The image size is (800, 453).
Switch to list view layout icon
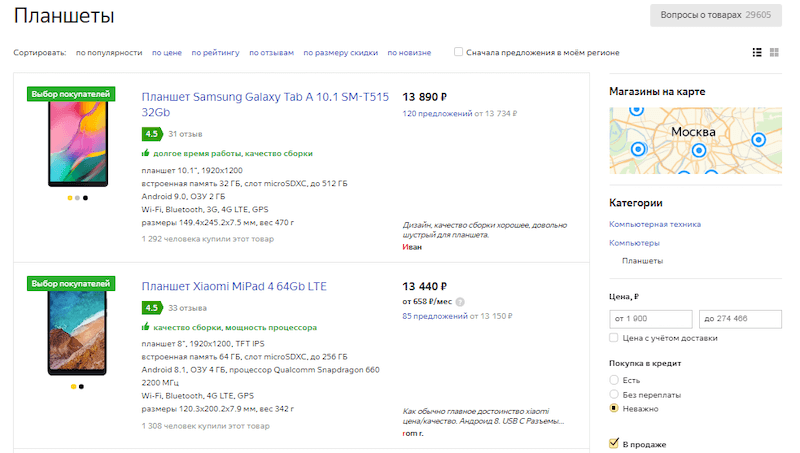point(756,52)
